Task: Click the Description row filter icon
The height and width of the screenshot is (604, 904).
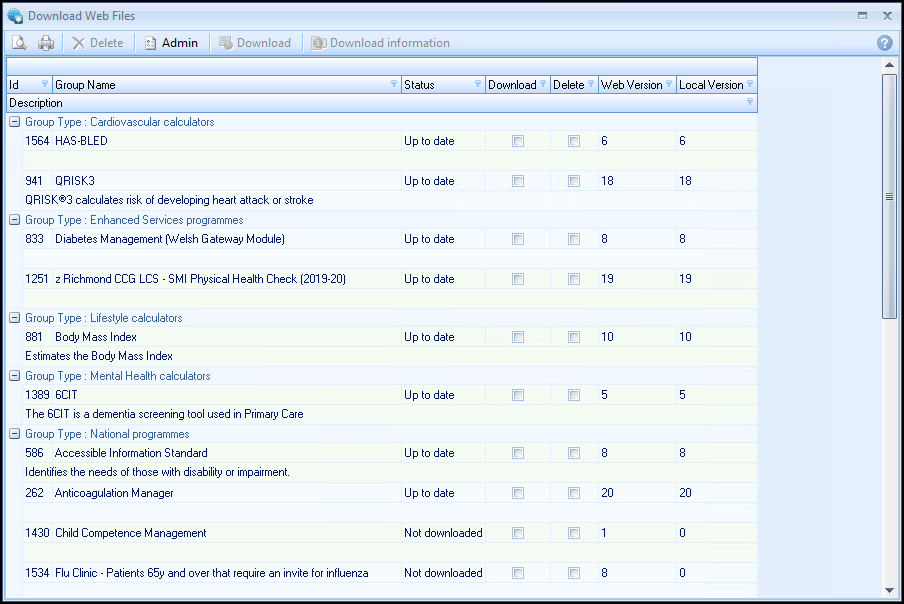Action: [x=750, y=103]
